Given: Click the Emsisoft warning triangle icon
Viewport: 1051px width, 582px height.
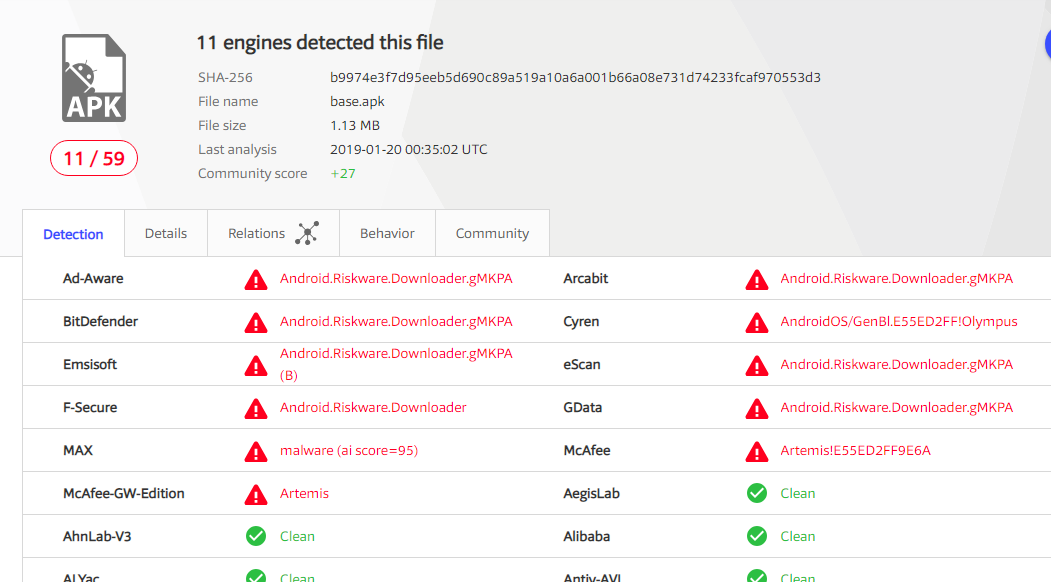Looking at the screenshot, I should 256,365.
